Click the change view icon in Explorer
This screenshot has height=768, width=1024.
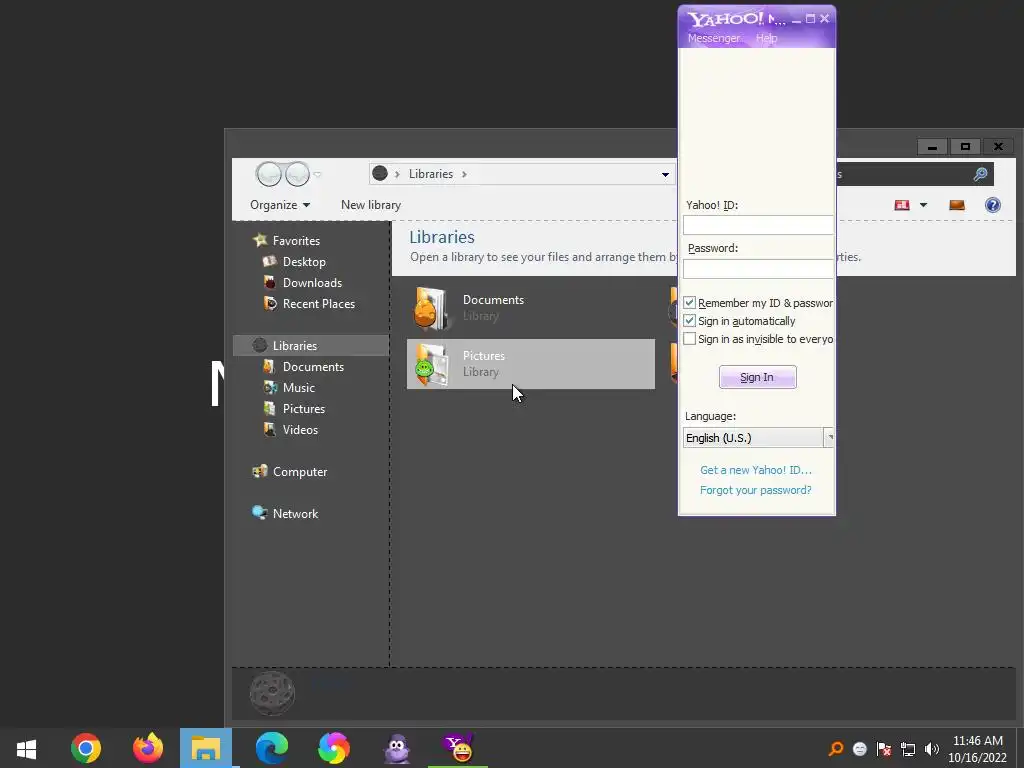tap(902, 205)
